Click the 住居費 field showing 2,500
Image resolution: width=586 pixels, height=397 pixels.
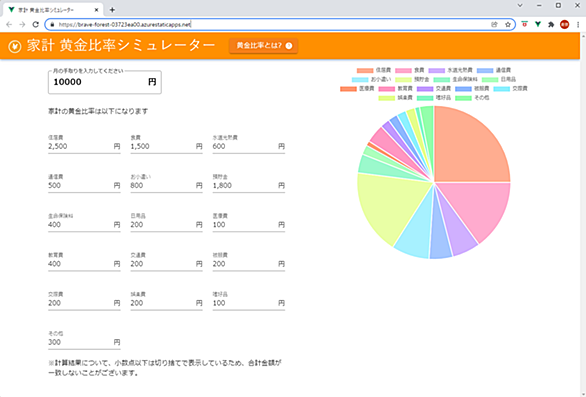point(84,144)
